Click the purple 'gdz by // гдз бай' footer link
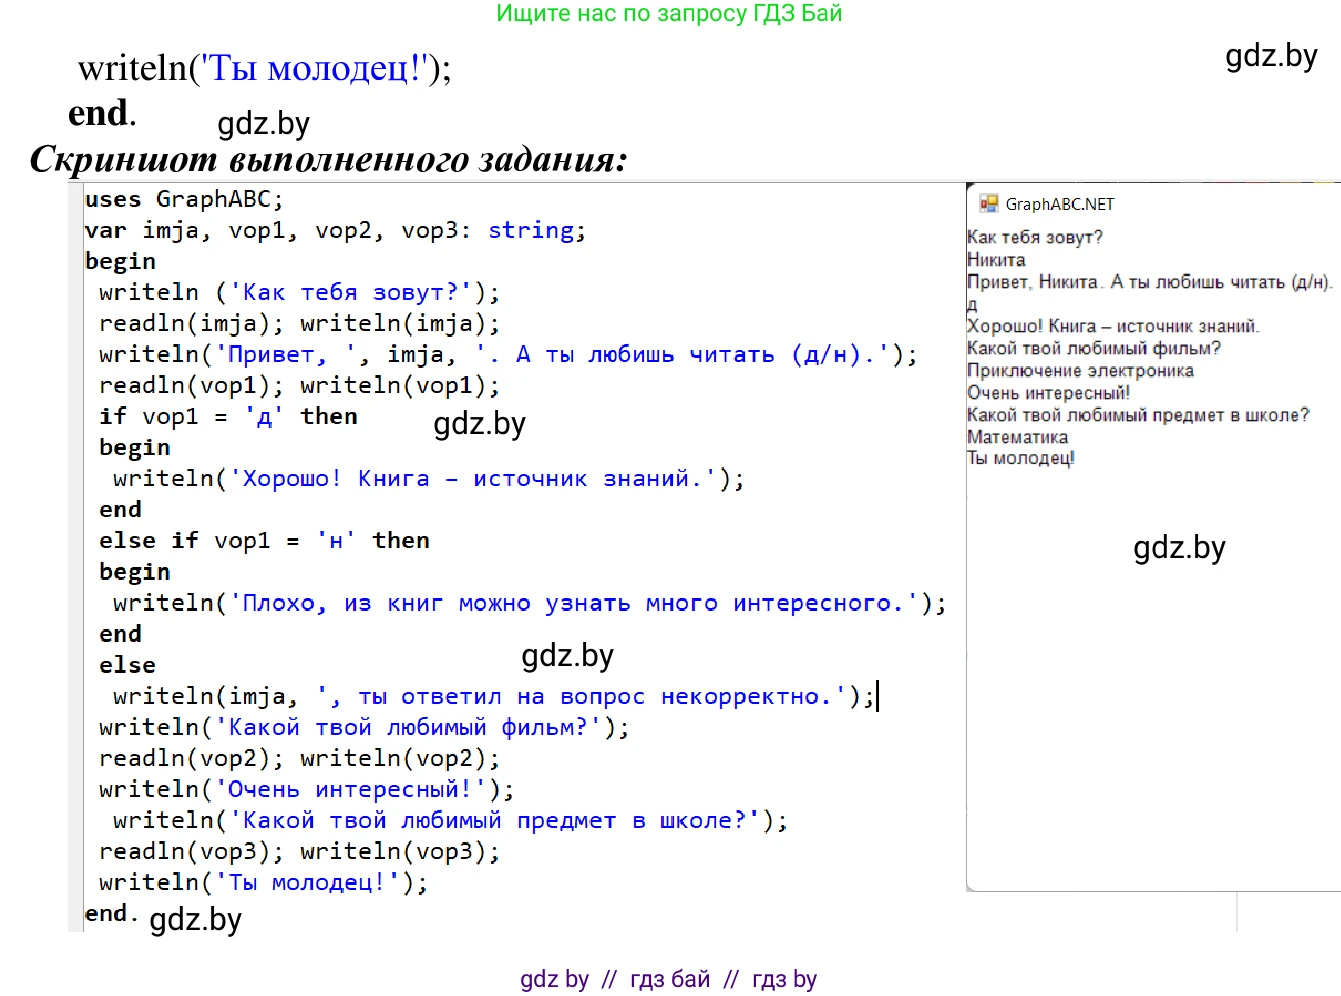Image resolution: width=1341 pixels, height=996 pixels. point(668,979)
